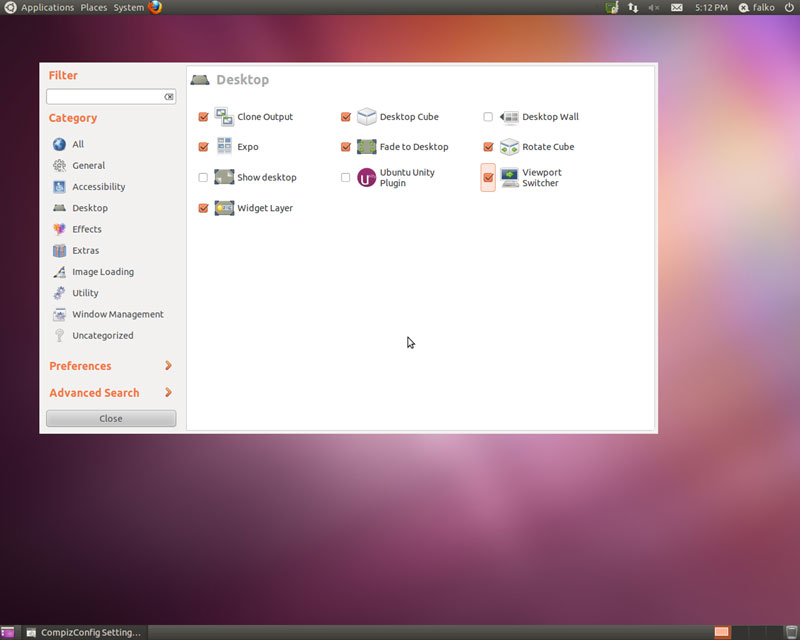Open the Expo plugin icon

[224, 146]
